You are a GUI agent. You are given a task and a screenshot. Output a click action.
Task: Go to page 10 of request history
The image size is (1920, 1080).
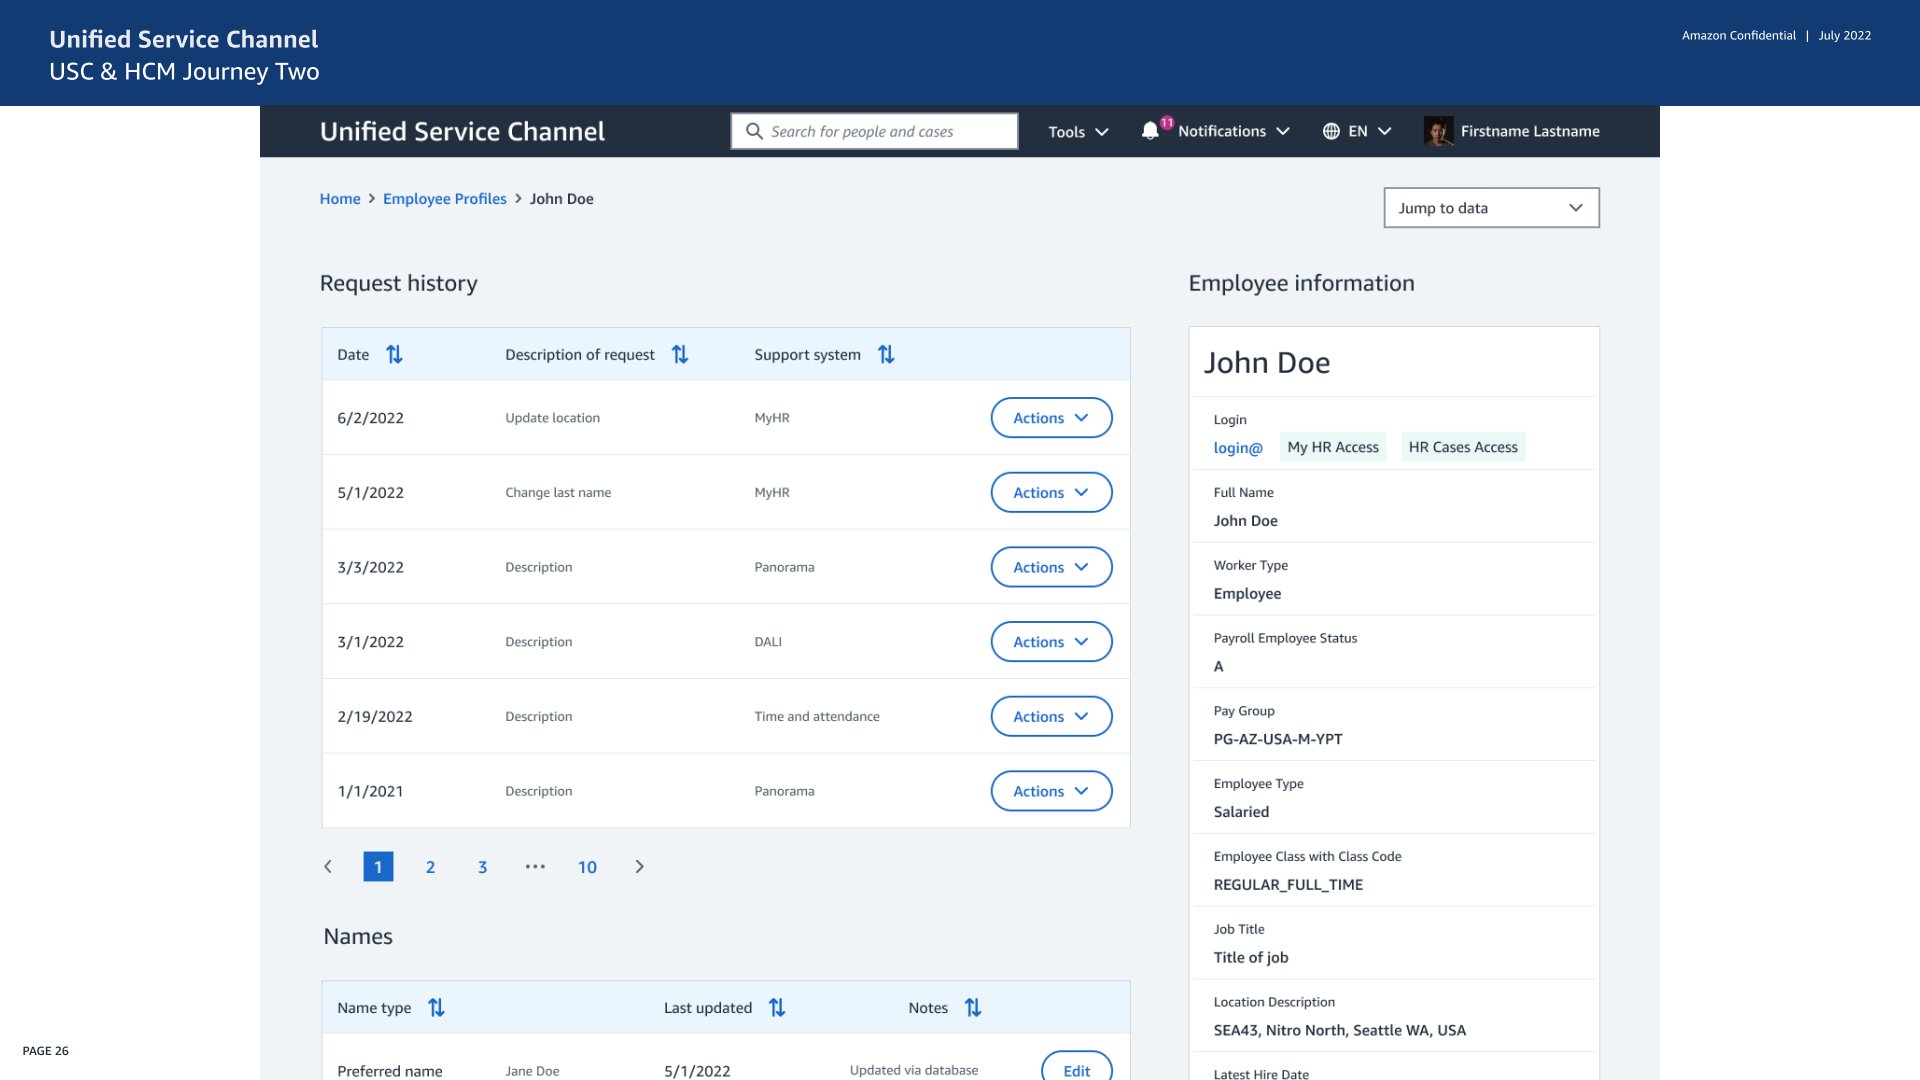point(587,867)
